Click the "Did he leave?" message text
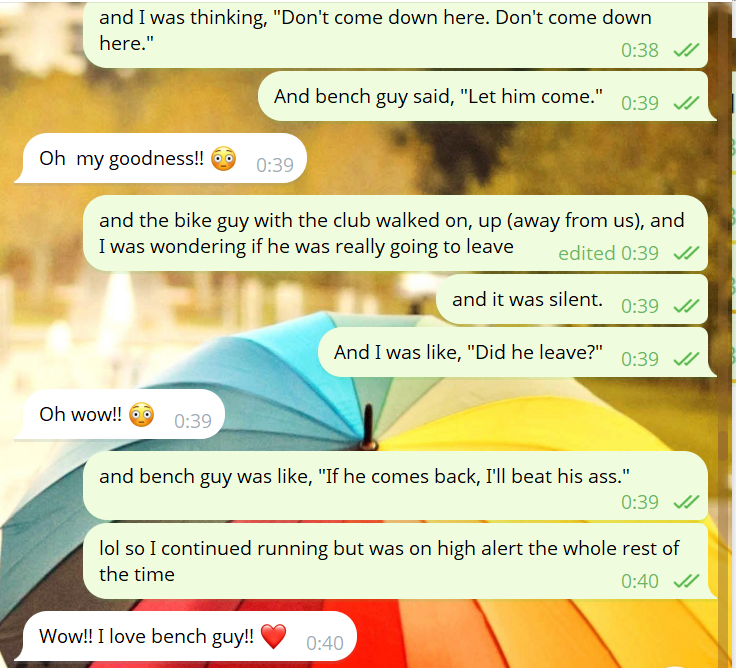 468,352
